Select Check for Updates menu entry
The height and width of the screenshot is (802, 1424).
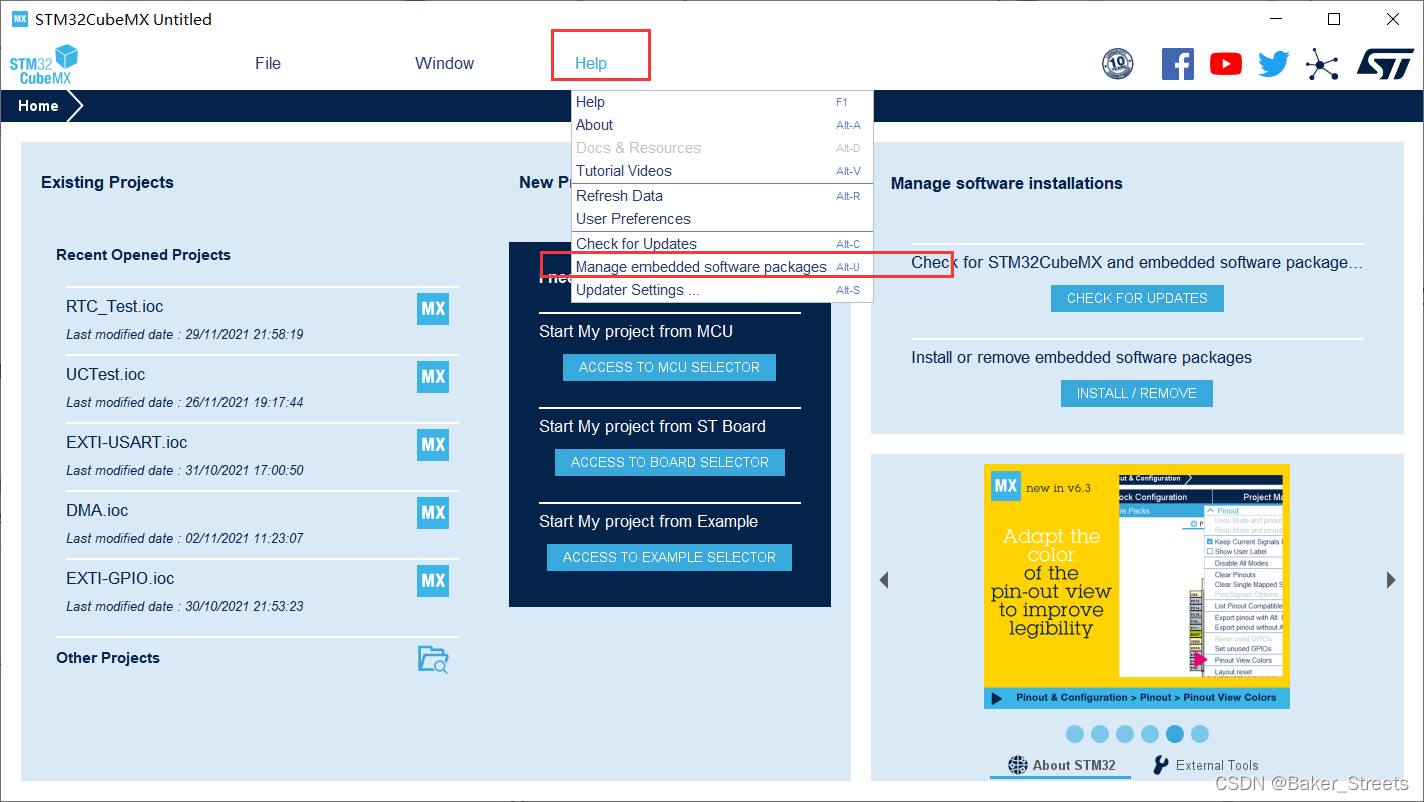tap(722, 244)
